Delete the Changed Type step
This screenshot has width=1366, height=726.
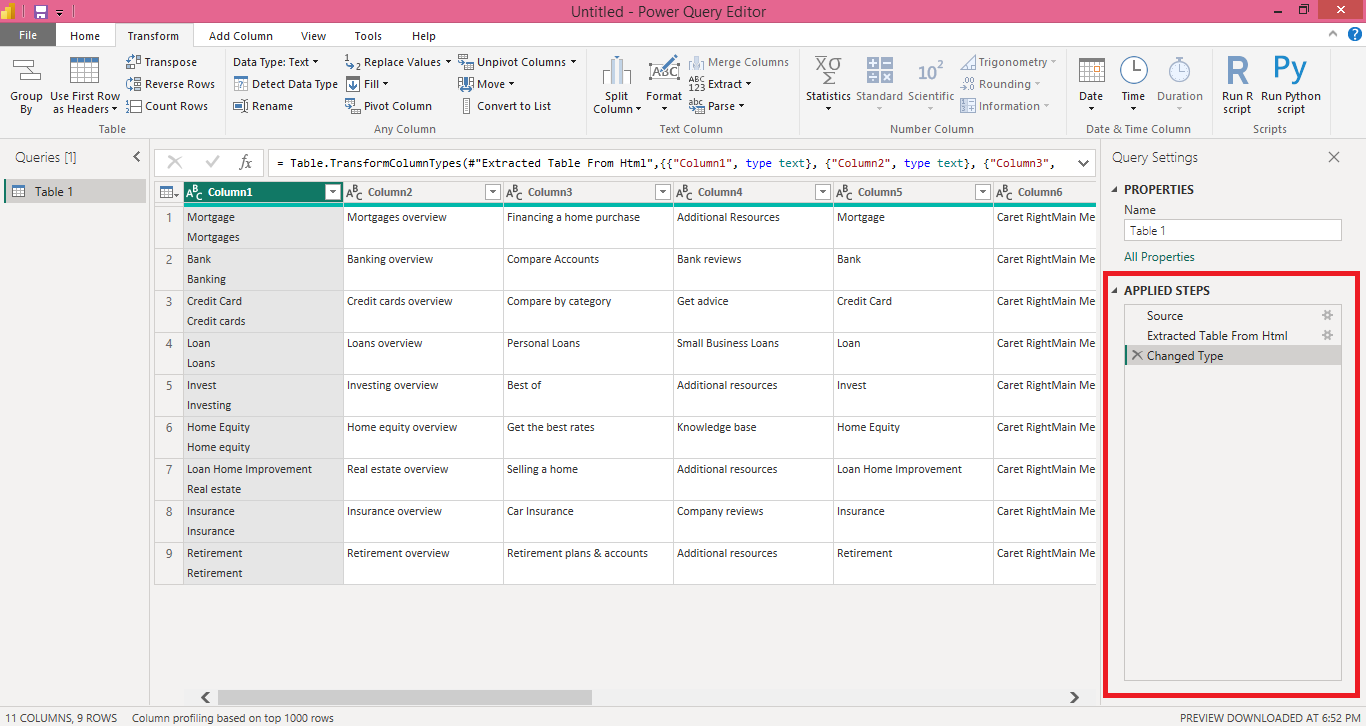click(x=1137, y=355)
